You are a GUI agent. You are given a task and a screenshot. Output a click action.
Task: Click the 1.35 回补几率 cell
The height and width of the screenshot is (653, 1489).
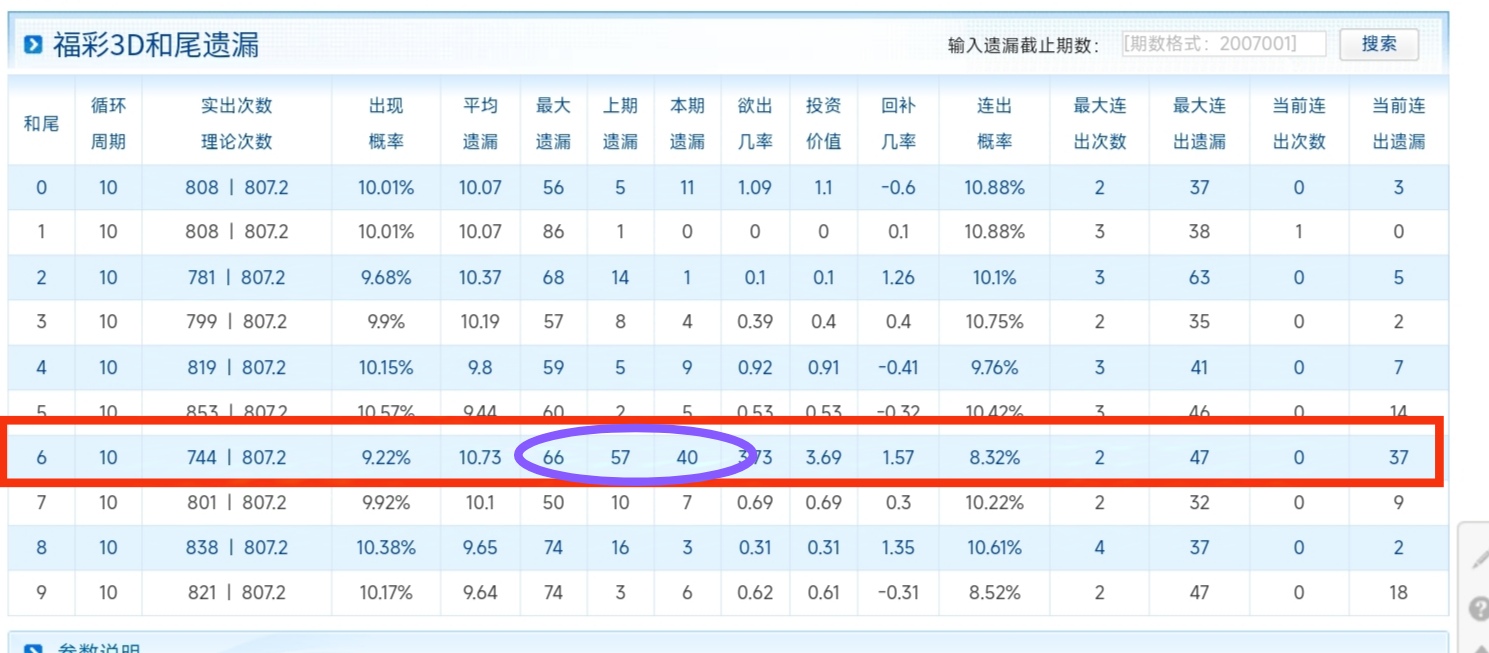click(898, 547)
